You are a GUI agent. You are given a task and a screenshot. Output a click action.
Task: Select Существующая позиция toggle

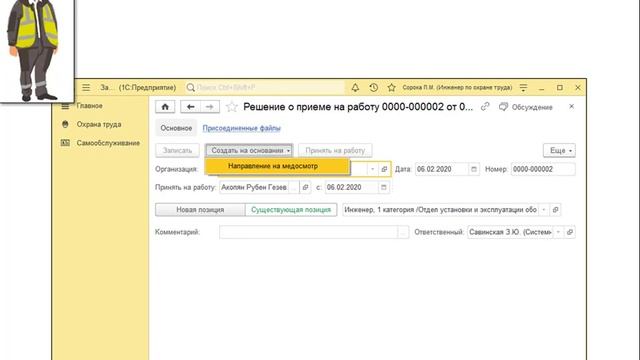pyautogui.click(x=291, y=210)
